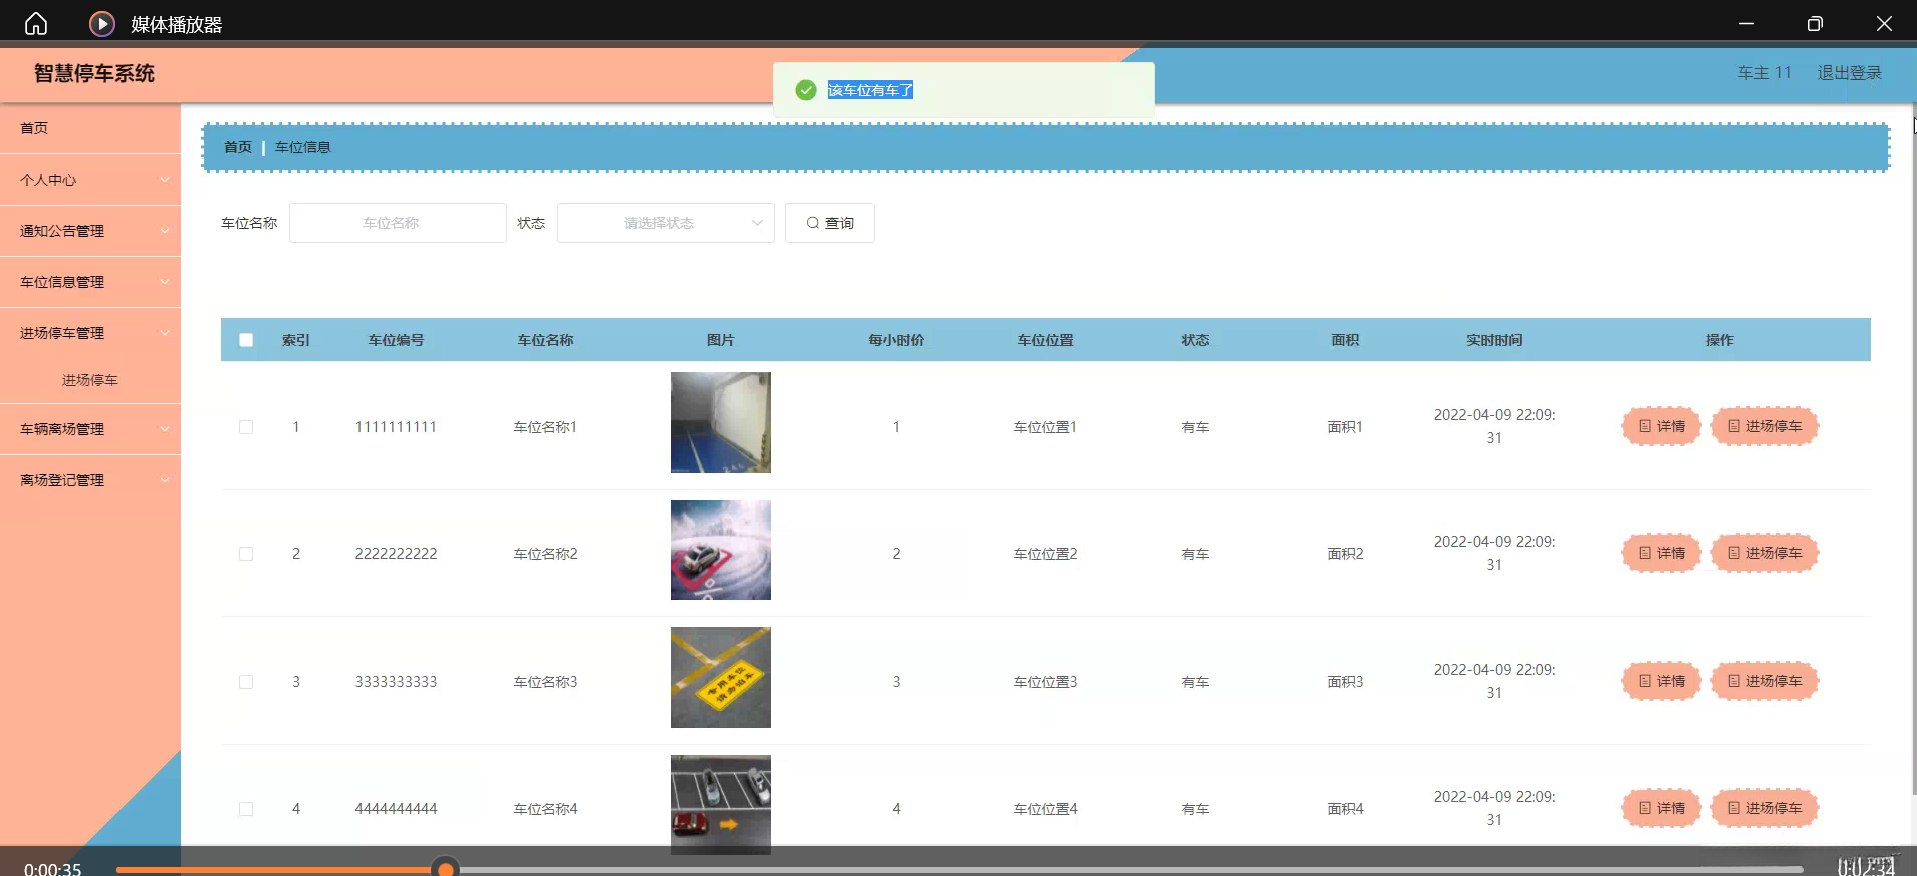Screen dimensions: 1917x876
Task: Click the media player play logo icon
Action: 102,24
